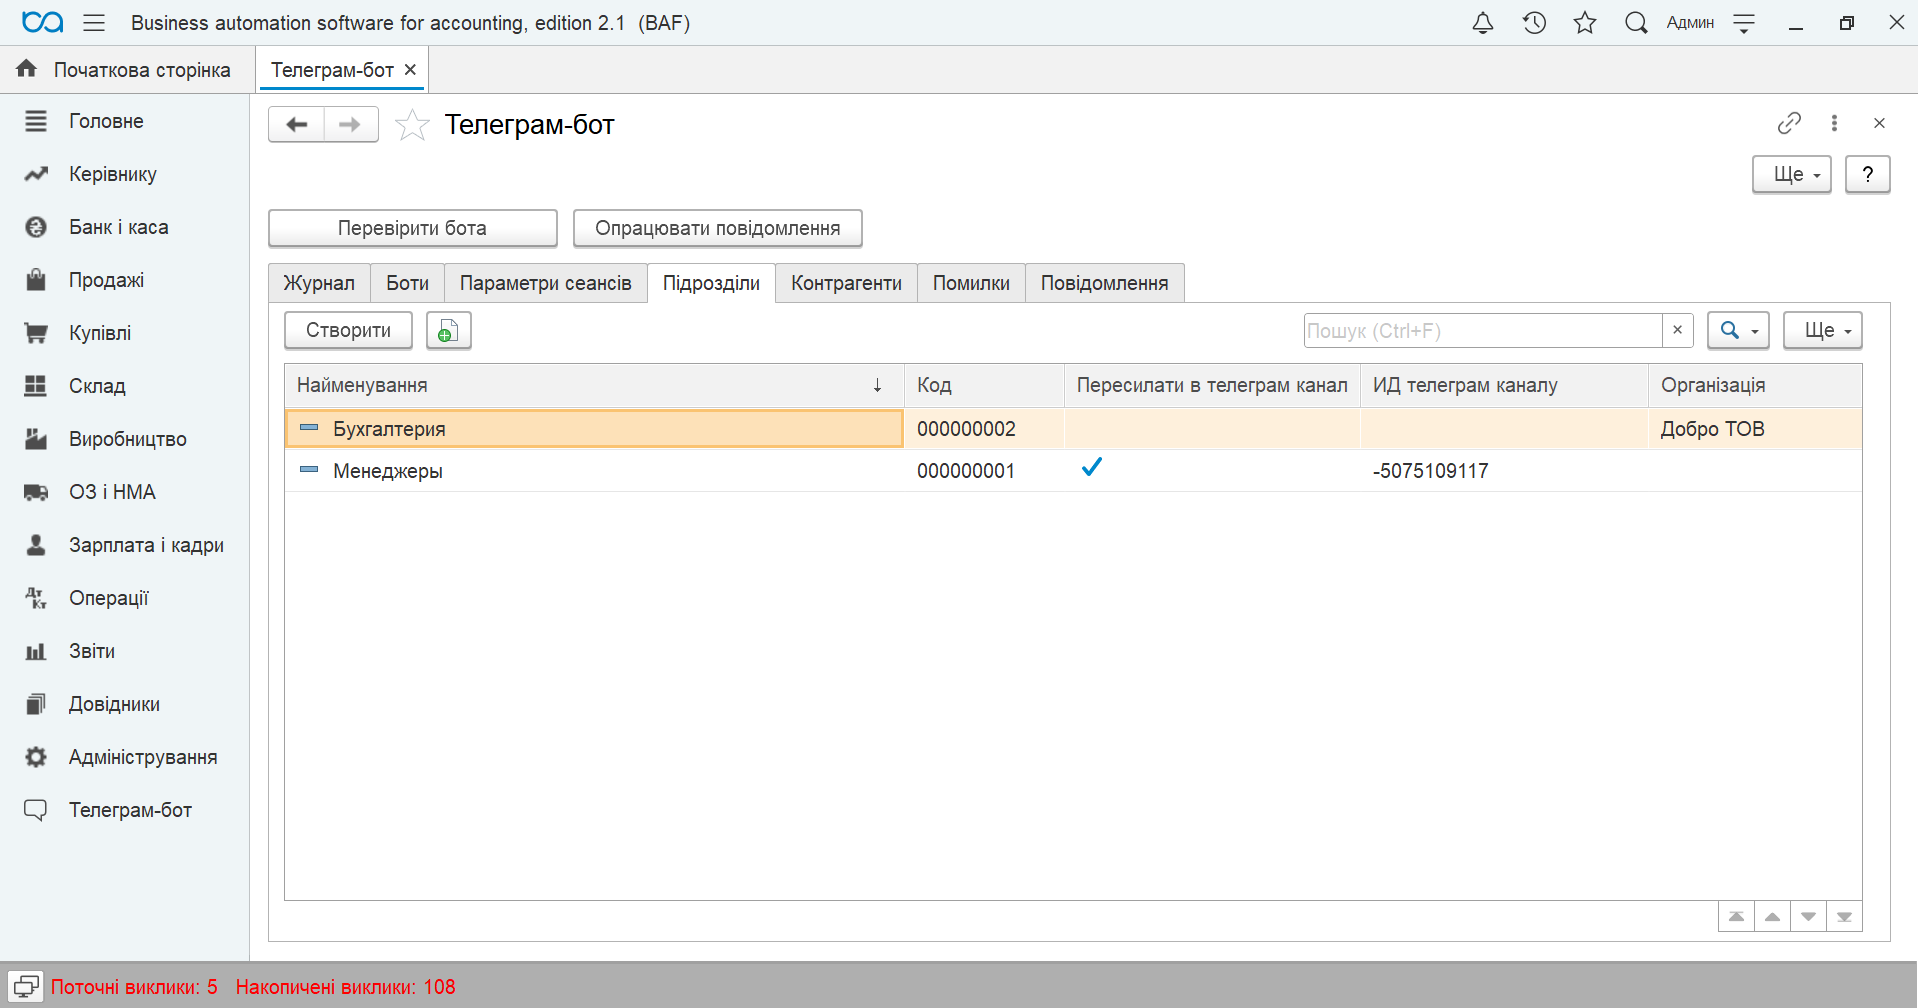1918x1008 pixels.
Task: Open the home icon Початкова сторінка
Action: pyautogui.click(x=27, y=69)
